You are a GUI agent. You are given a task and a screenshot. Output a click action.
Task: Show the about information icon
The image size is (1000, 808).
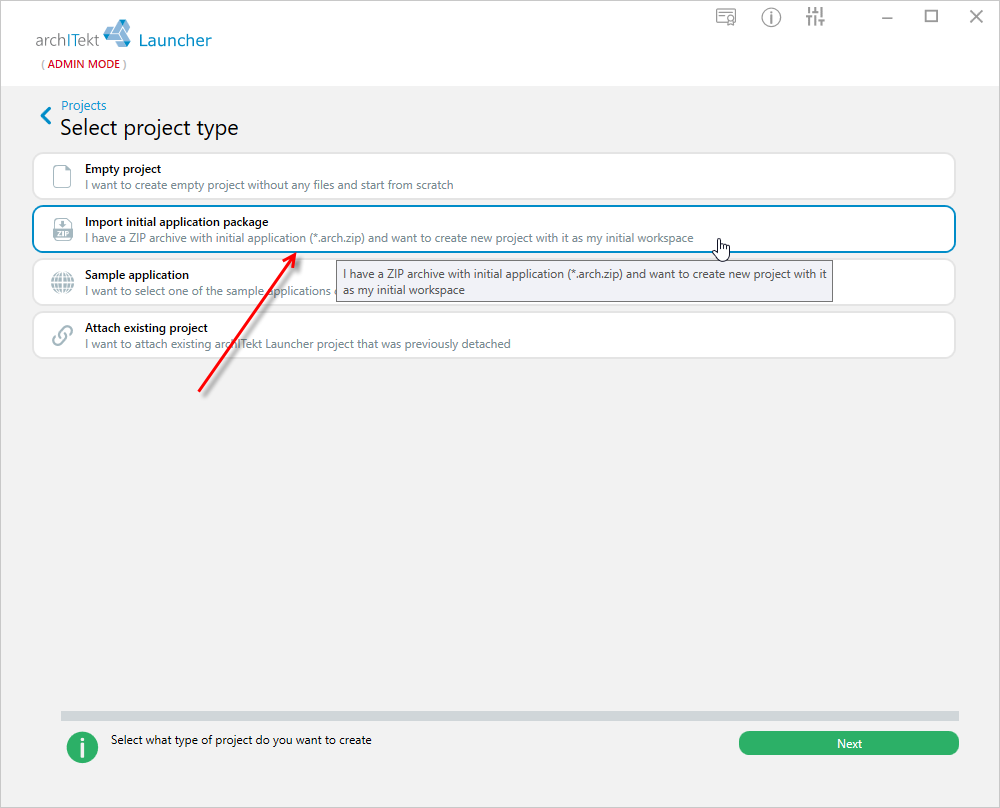771,17
